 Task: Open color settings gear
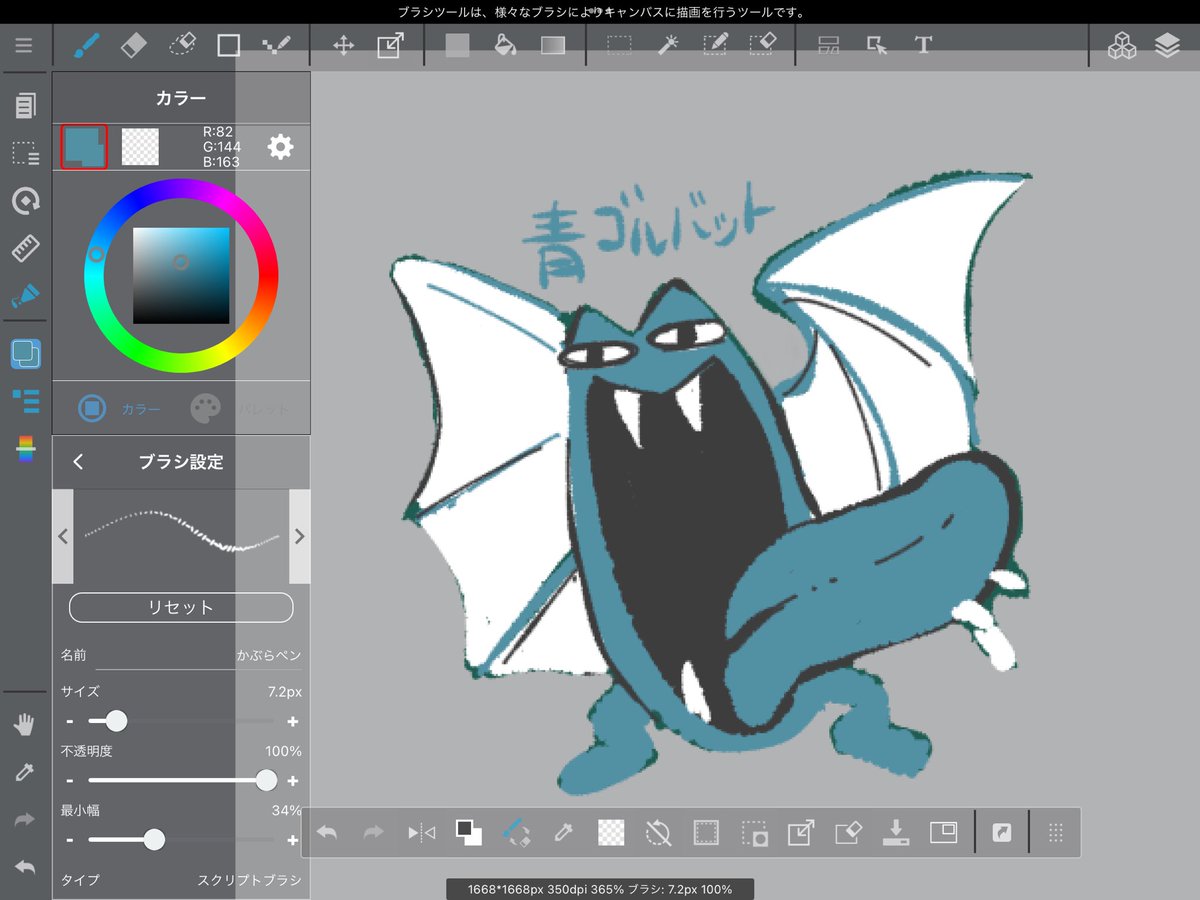pyautogui.click(x=281, y=147)
